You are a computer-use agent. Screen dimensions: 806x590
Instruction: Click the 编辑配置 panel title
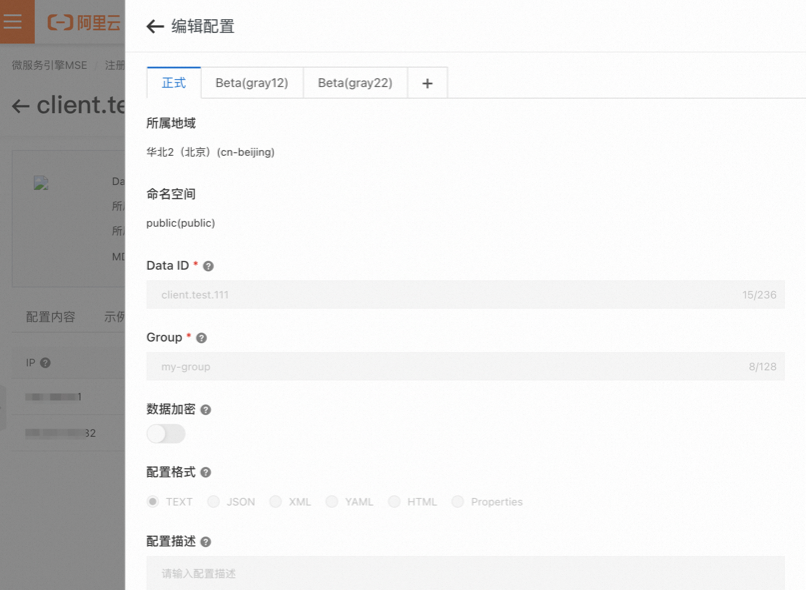203,26
